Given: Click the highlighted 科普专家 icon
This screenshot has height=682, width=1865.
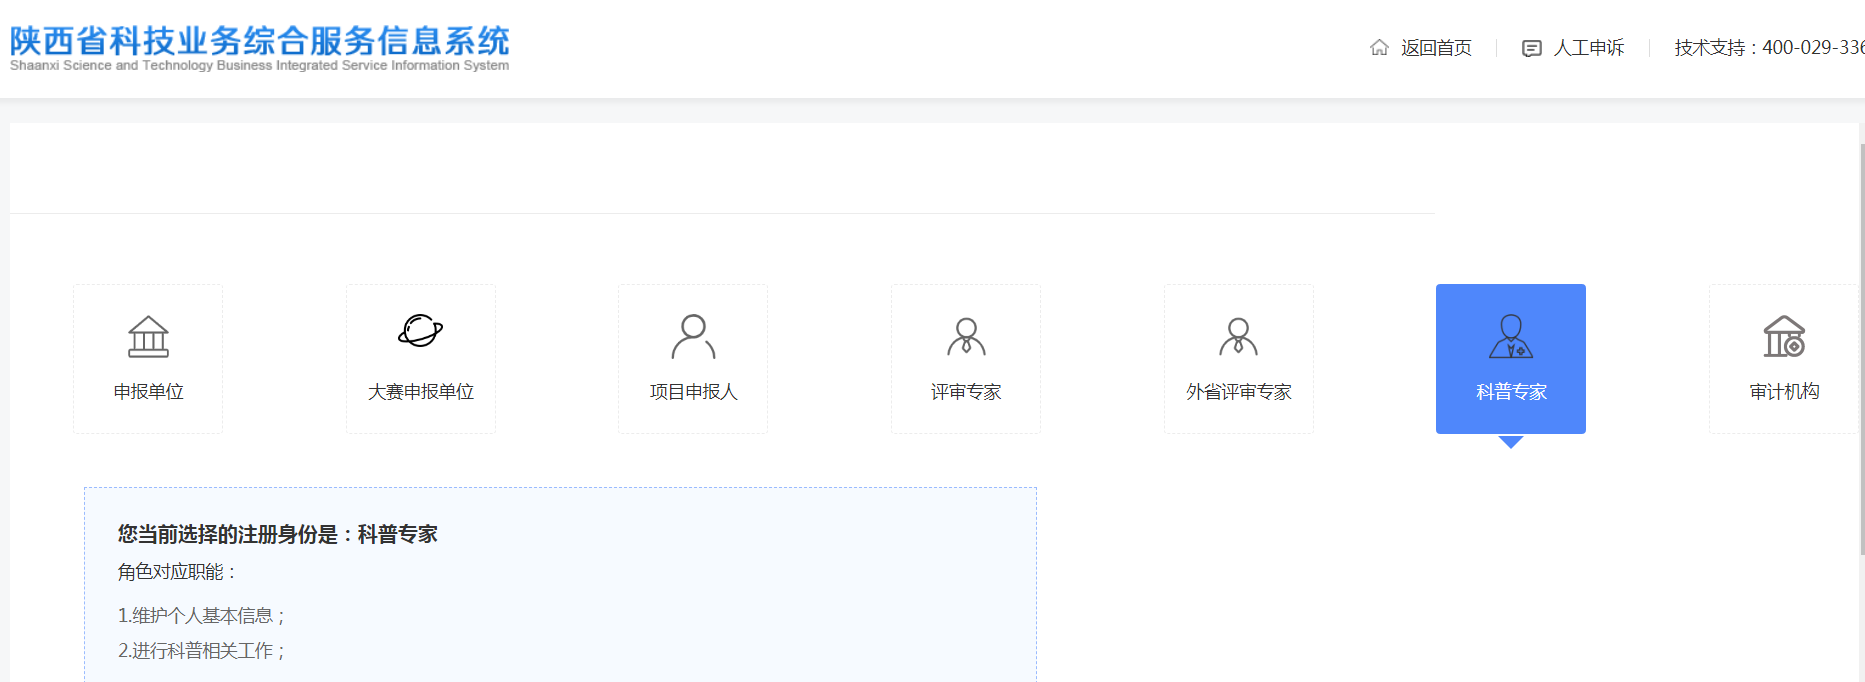Looking at the screenshot, I should pyautogui.click(x=1511, y=337).
